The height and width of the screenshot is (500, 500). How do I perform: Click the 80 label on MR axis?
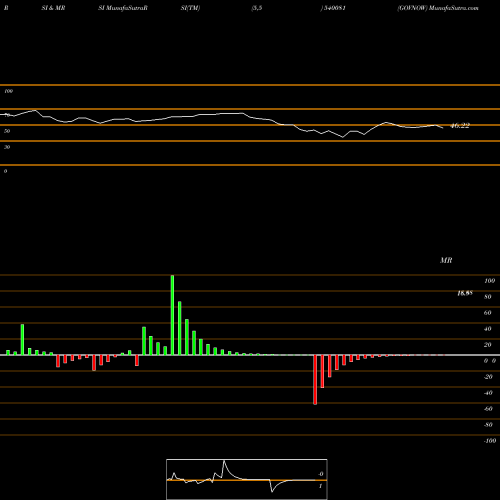click(x=488, y=297)
